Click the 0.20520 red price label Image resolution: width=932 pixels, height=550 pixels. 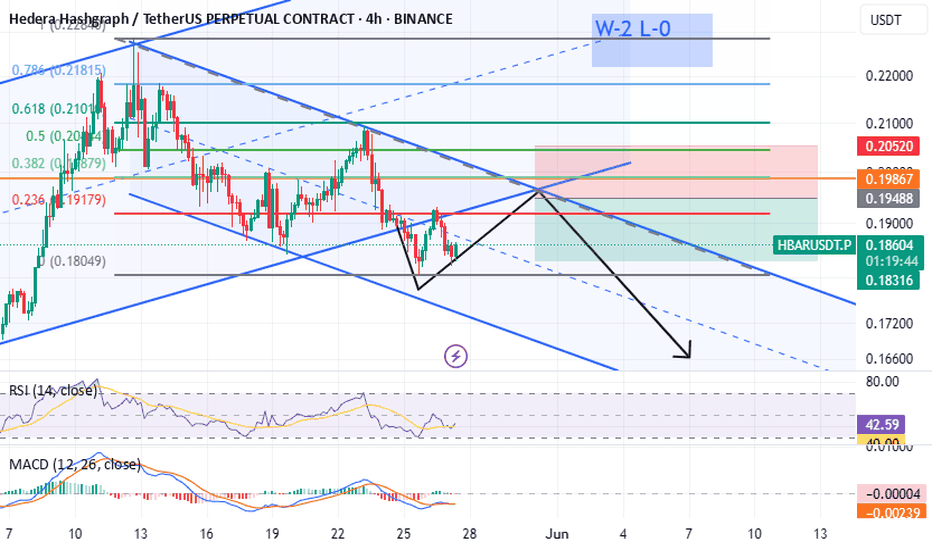pyautogui.click(x=889, y=146)
